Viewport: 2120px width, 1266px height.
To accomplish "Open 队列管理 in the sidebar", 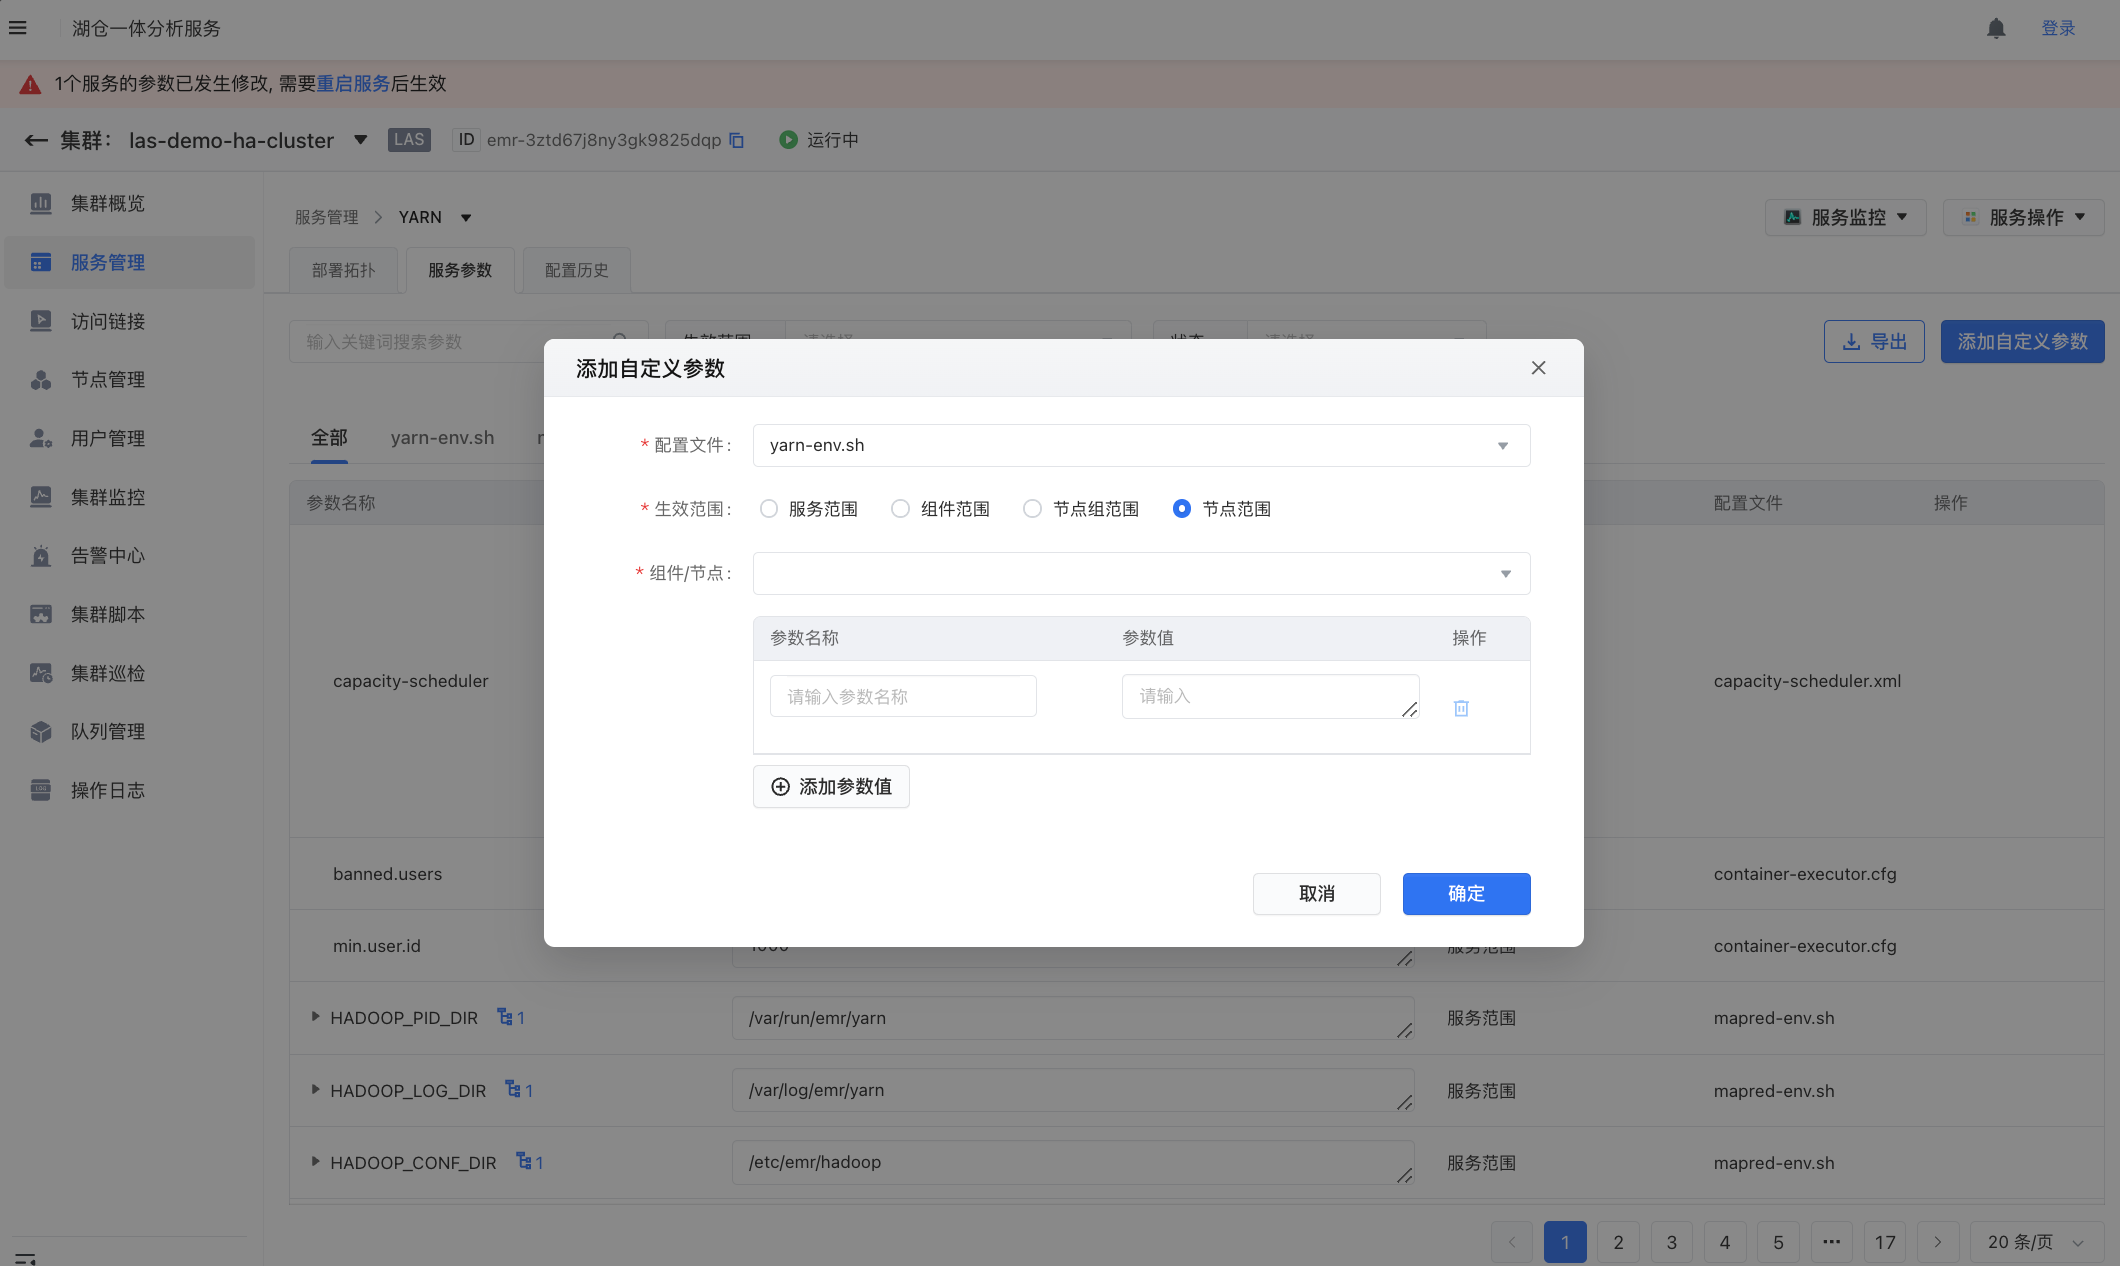I will pos(108,732).
